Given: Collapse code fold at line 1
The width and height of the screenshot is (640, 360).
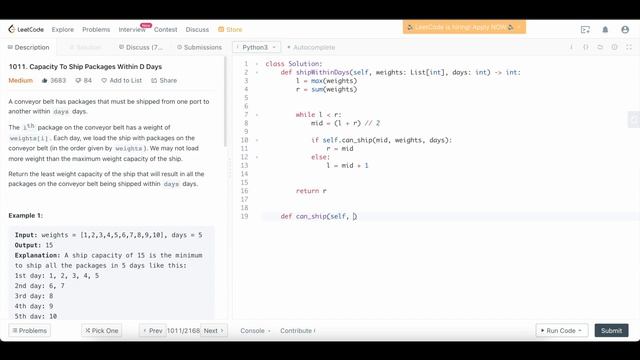Looking at the screenshot, I should (257, 64).
